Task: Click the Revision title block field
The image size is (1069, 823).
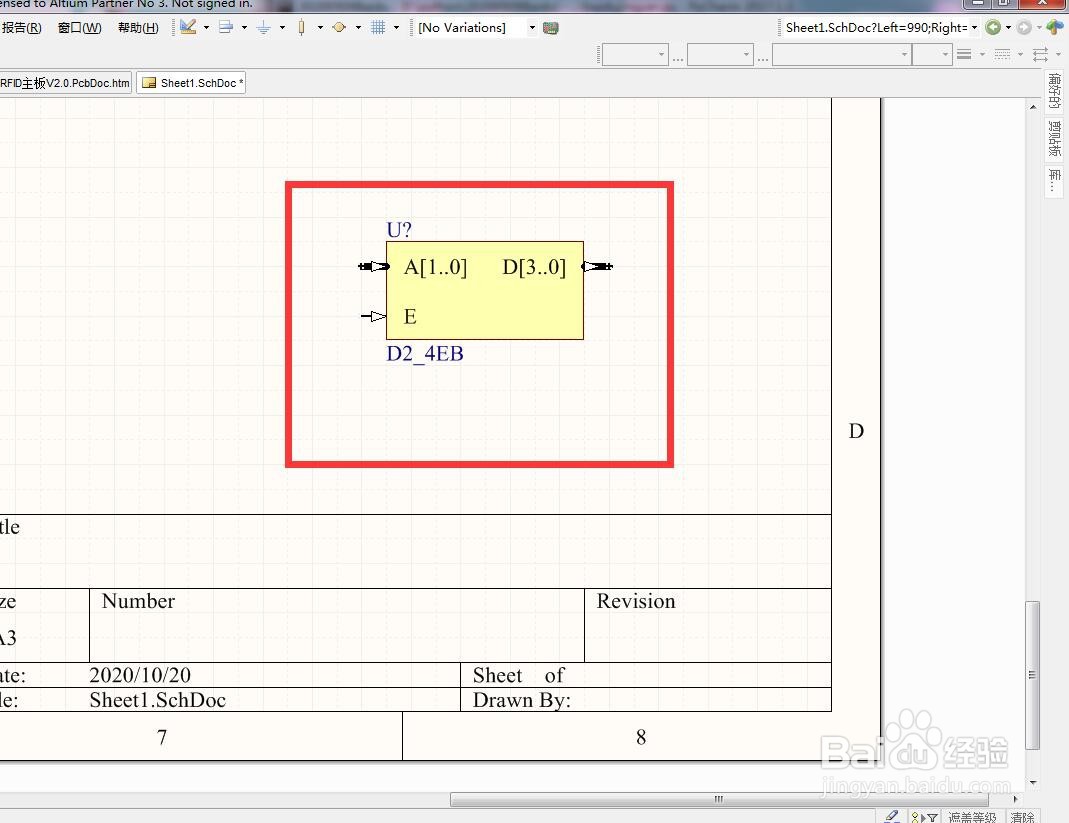Action: 708,625
